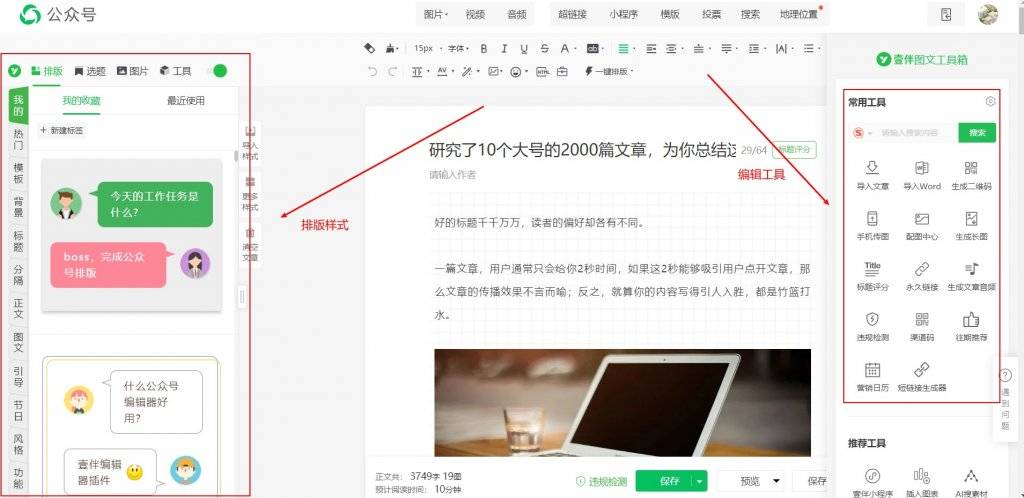The image size is (1024, 498).
Task: Open the briefcase toolbox icon in toolbar
Action: (x=562, y=72)
